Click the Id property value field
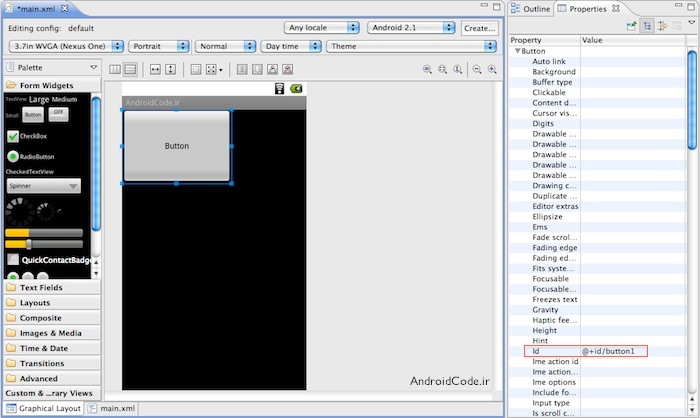Viewport: 700px width, 418px height. 613,351
